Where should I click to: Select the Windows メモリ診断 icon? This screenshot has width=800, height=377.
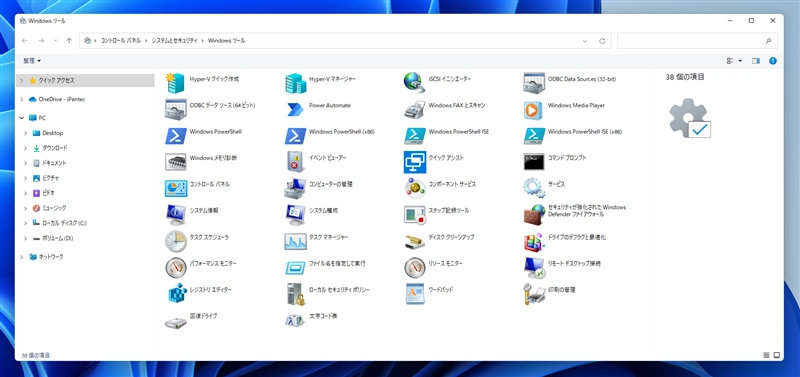[175, 162]
